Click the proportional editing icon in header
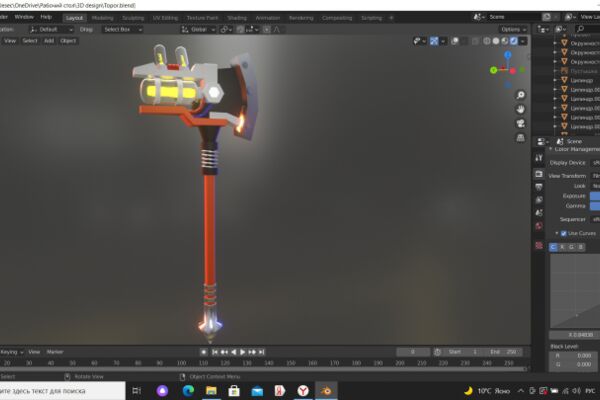Screen dimensions: 600x400 pos(267,29)
